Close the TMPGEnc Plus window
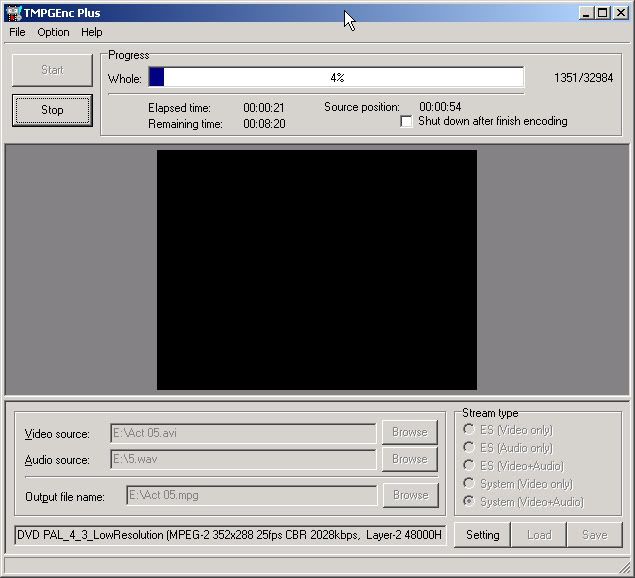635x578 pixels. pyautogui.click(x=621, y=13)
